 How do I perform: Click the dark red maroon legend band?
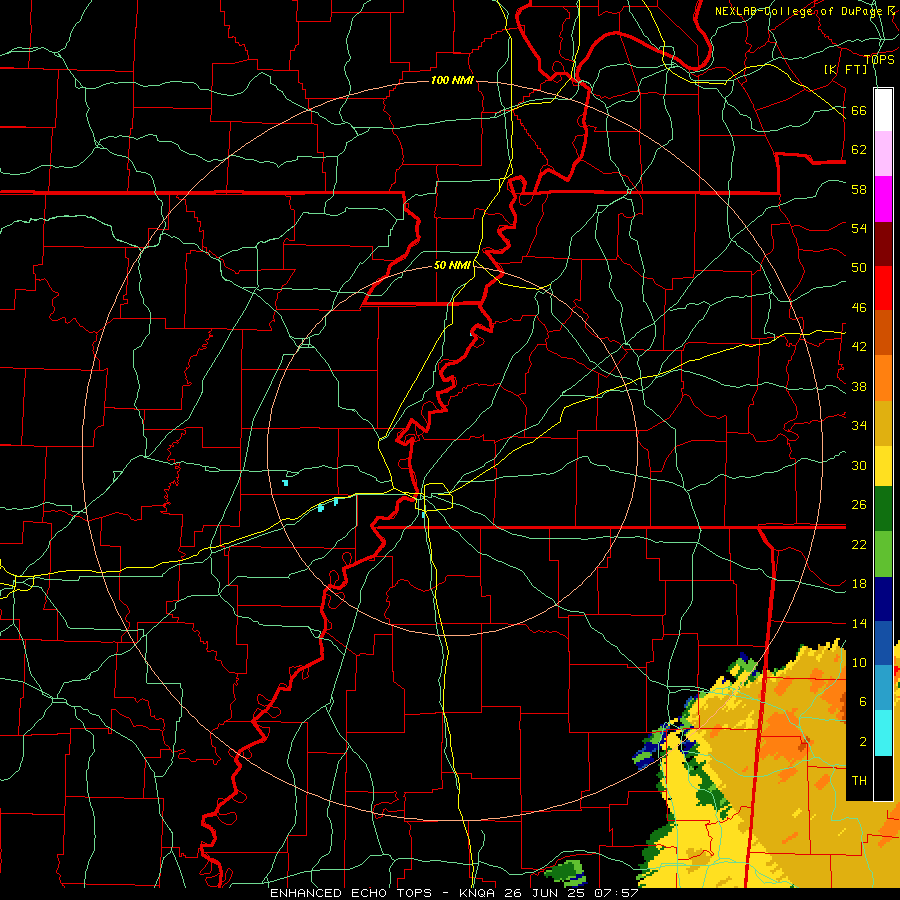[883, 243]
